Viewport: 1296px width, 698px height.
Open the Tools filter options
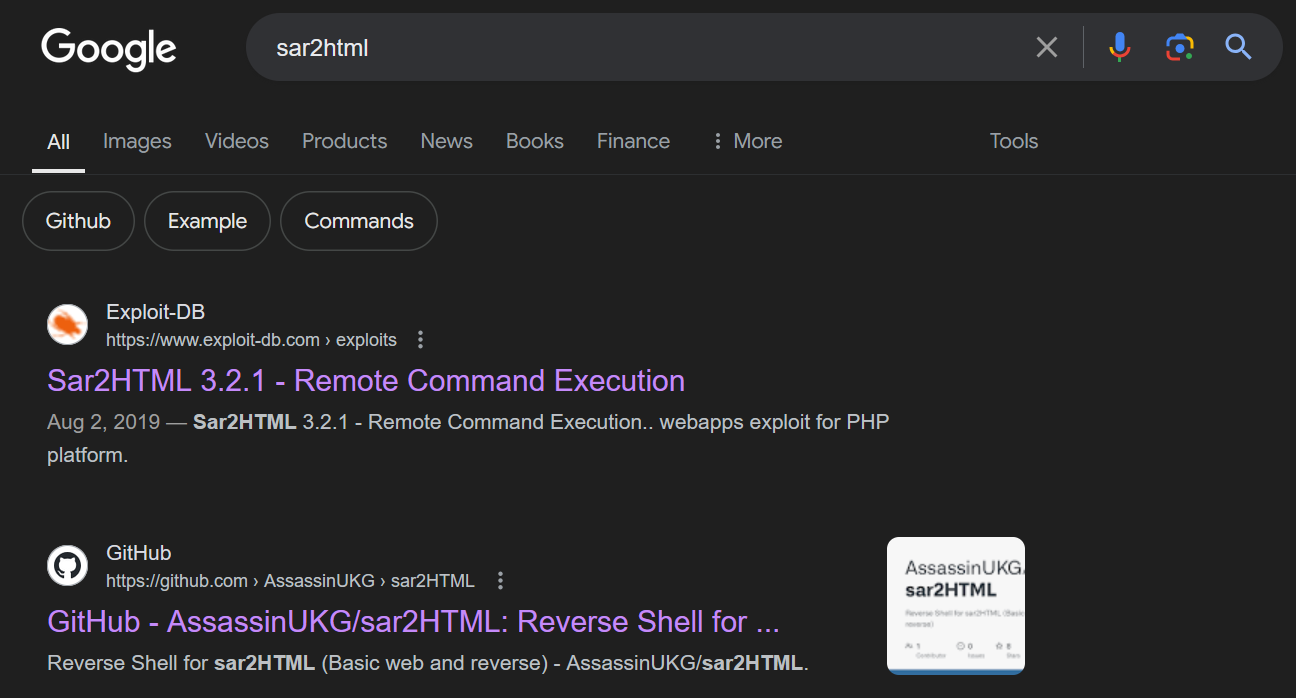[1014, 141]
